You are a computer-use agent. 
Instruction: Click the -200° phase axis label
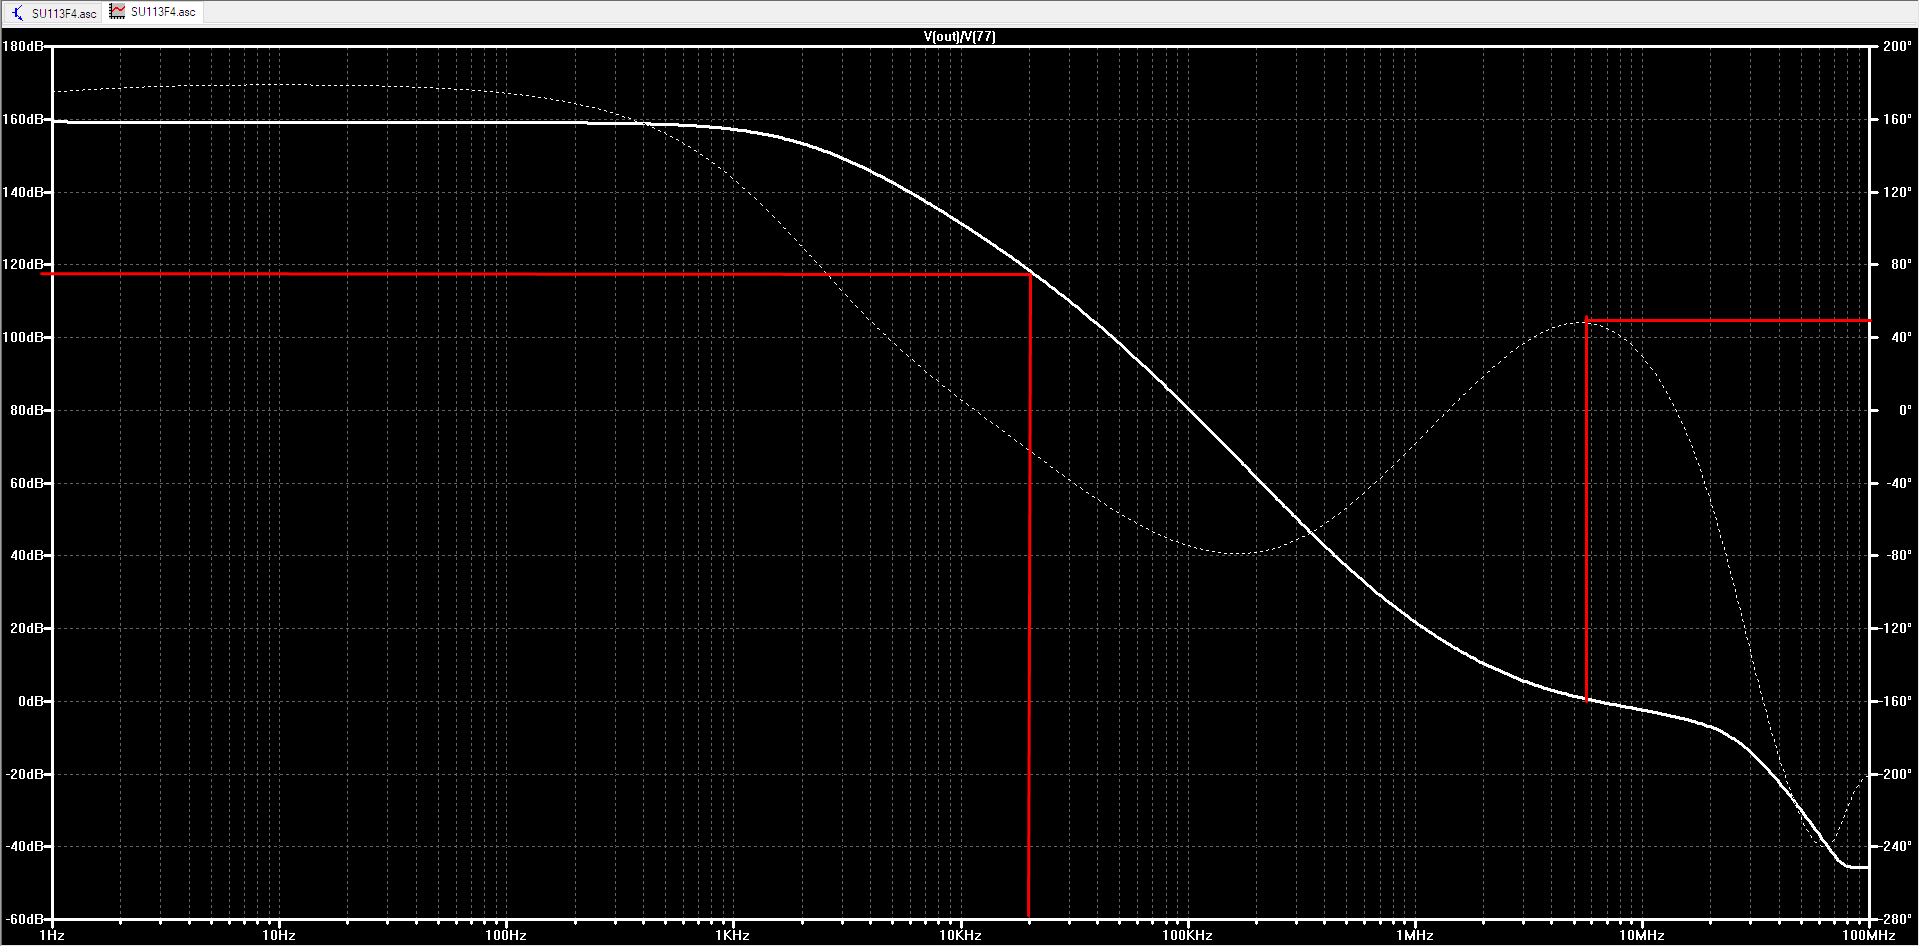1896,774
